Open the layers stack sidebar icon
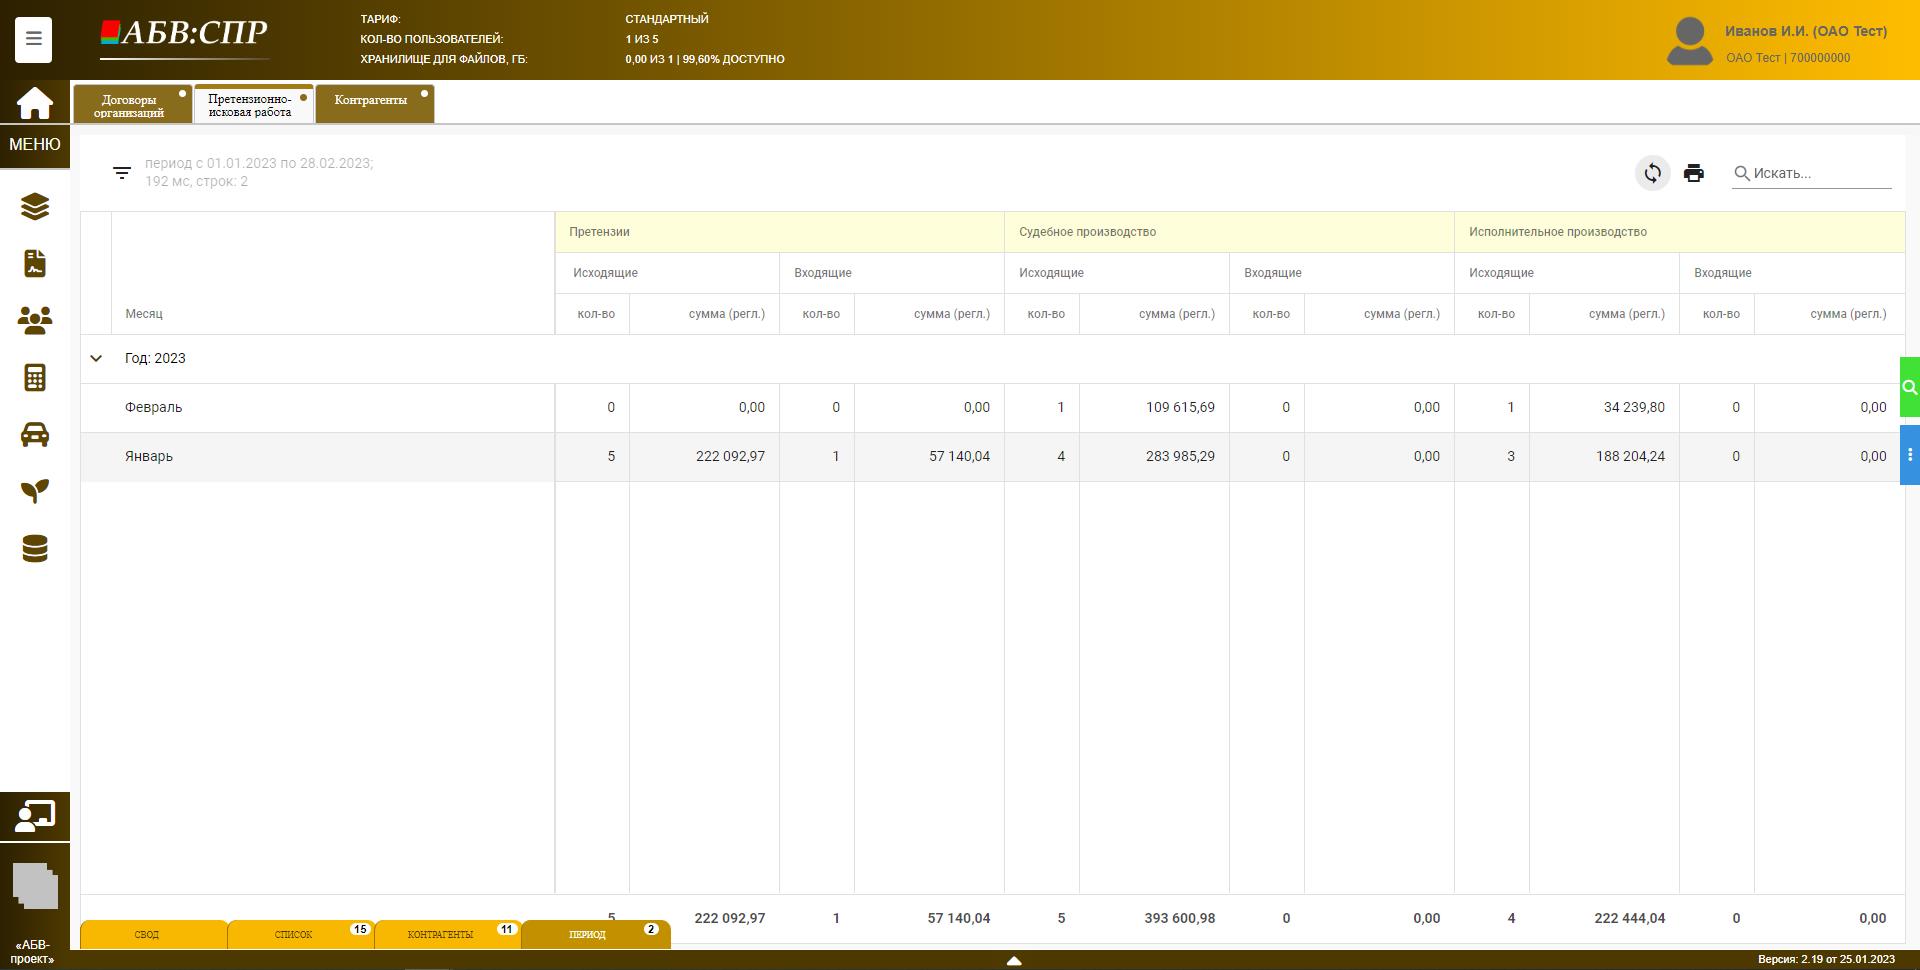 [x=35, y=207]
